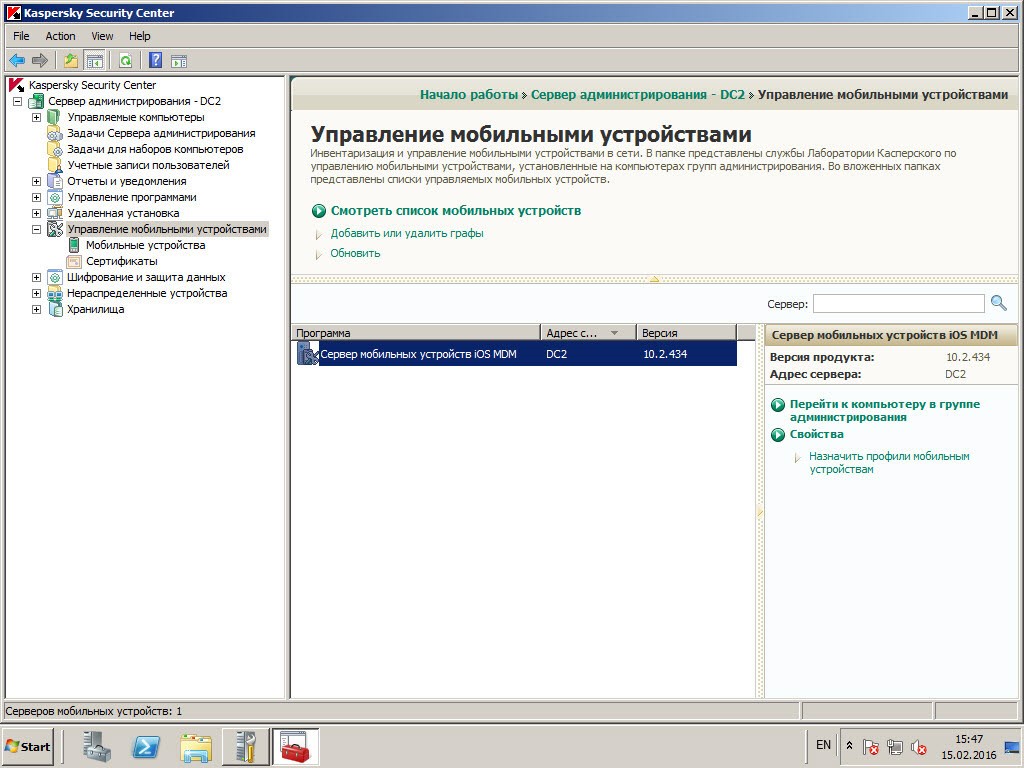Show hidden tray icons with the chevron

tap(849, 745)
